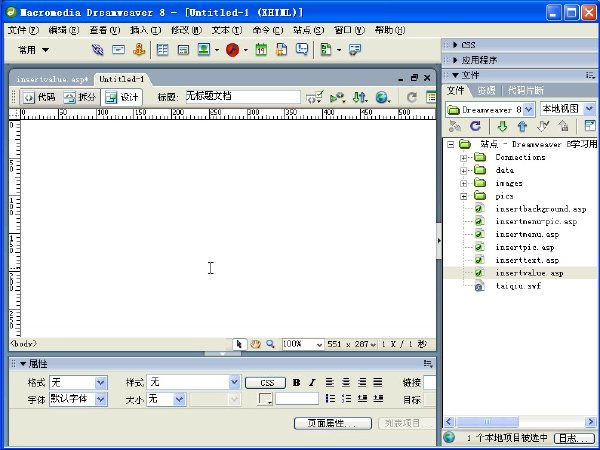
Task: Click the CSS button in Properties
Action: (266, 383)
